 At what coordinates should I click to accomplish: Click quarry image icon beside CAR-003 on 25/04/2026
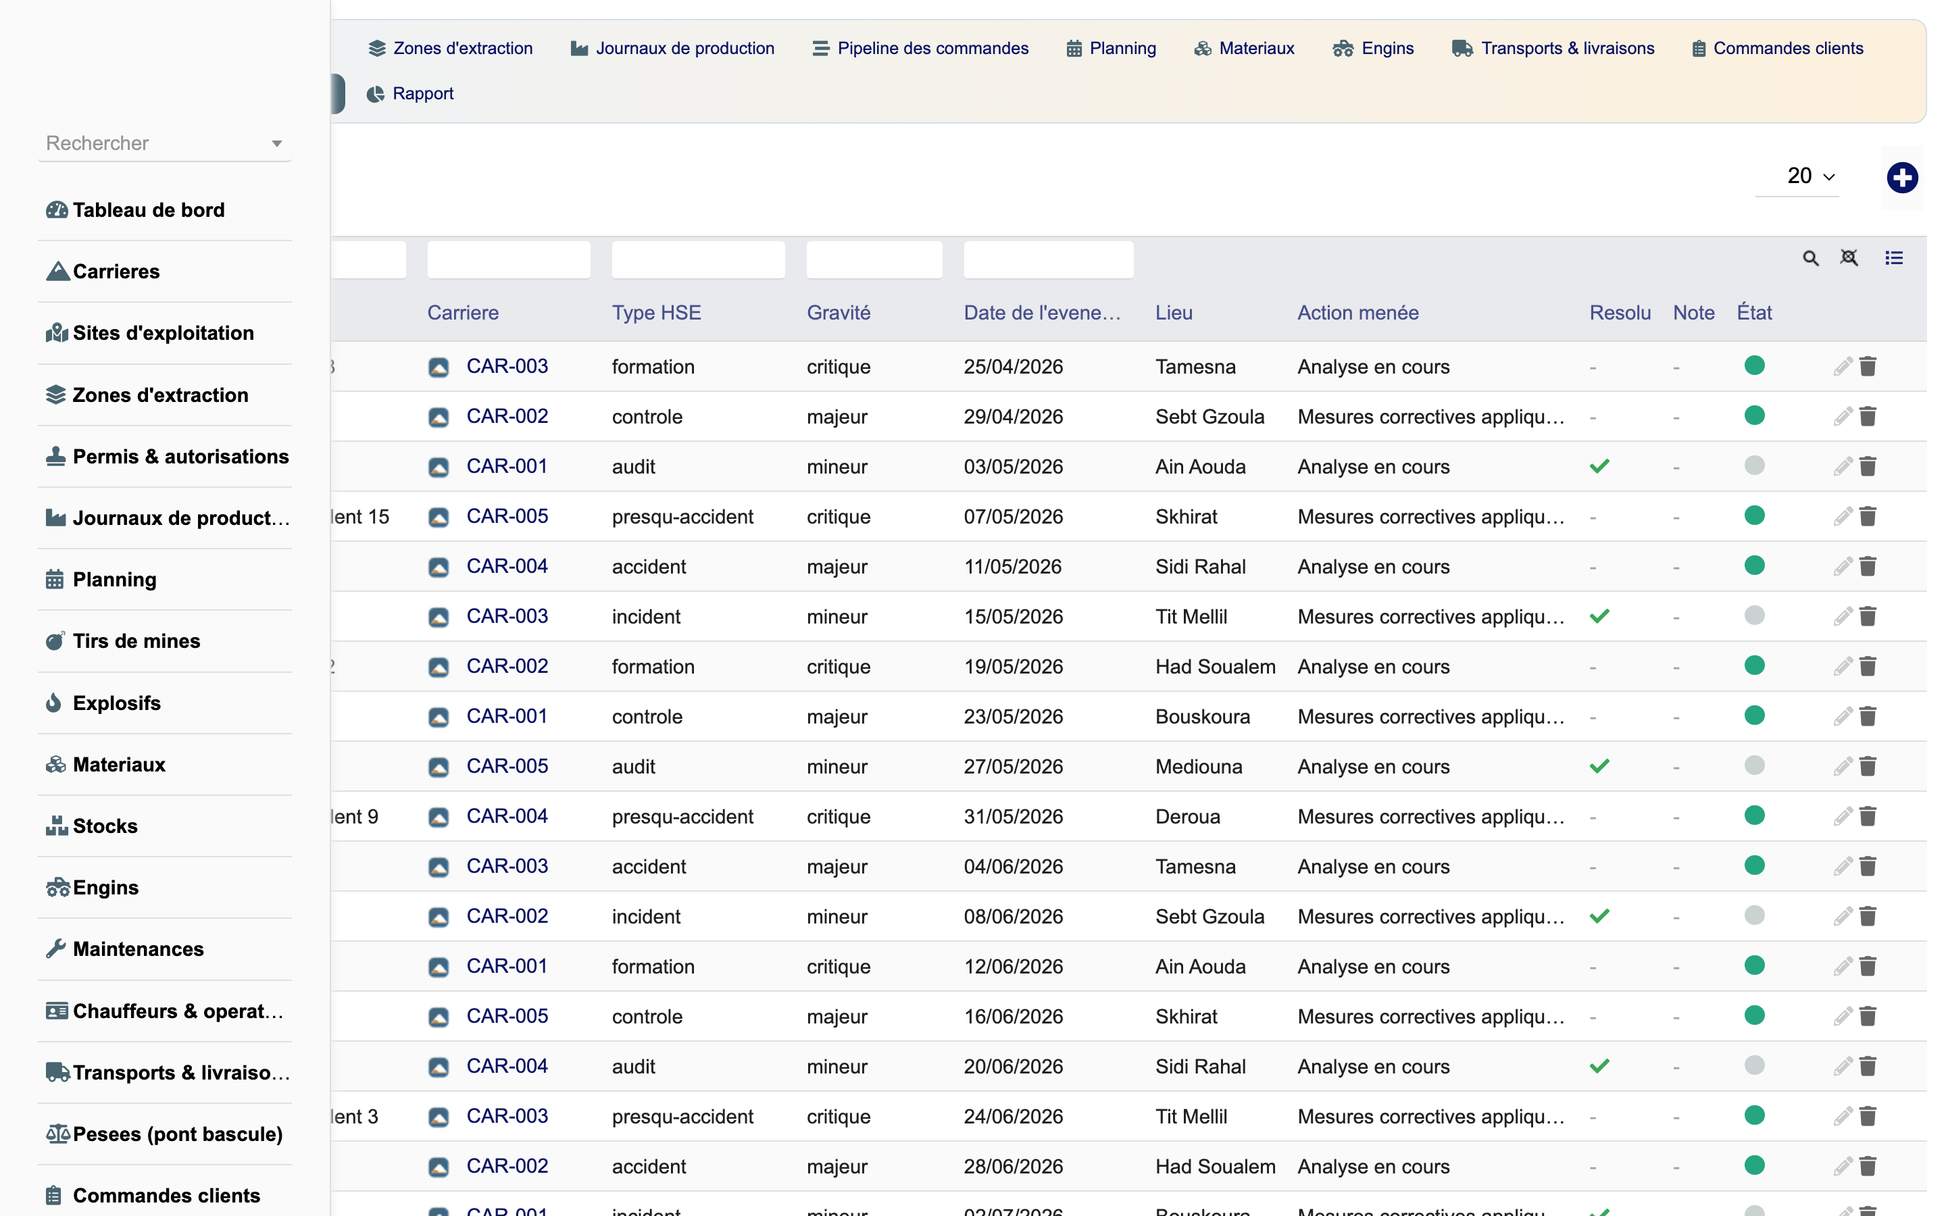click(x=438, y=367)
